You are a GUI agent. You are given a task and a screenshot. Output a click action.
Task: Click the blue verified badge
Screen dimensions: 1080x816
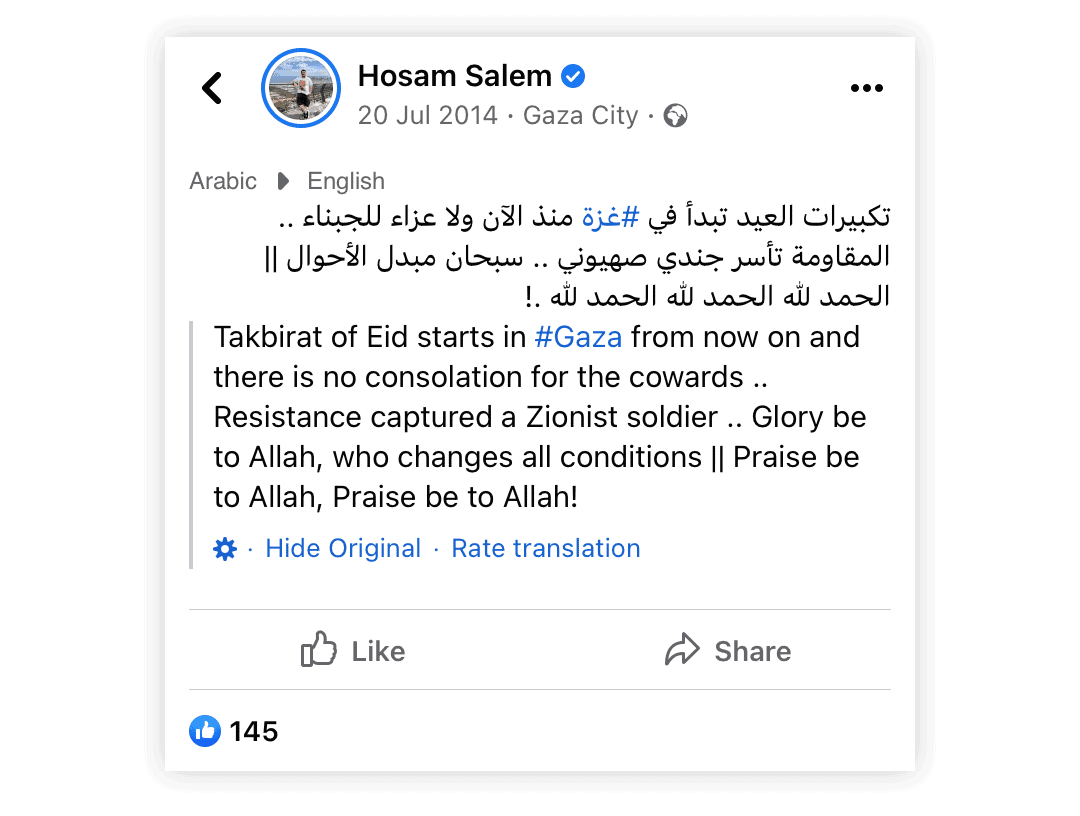pos(573,76)
